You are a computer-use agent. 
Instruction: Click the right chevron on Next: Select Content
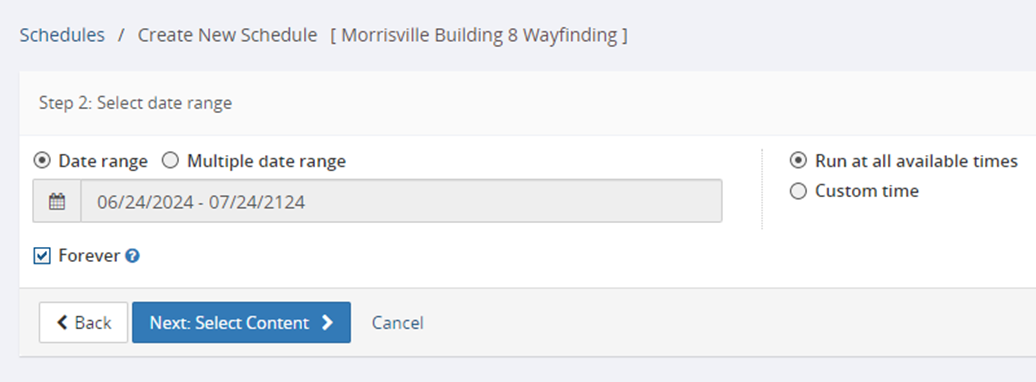point(327,323)
